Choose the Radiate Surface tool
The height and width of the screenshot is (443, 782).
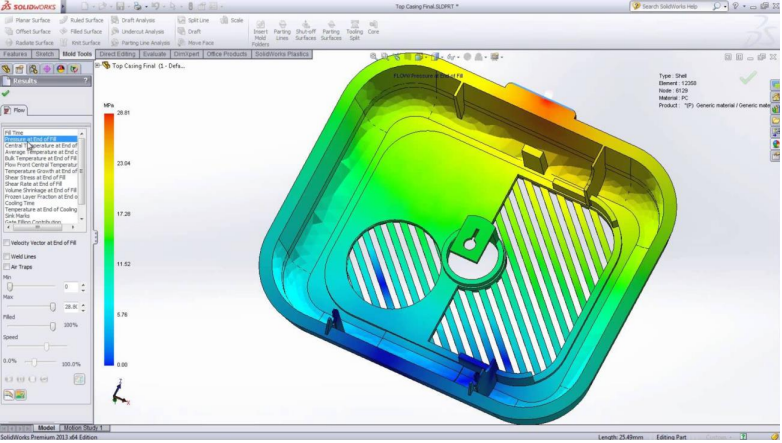tap(29, 43)
